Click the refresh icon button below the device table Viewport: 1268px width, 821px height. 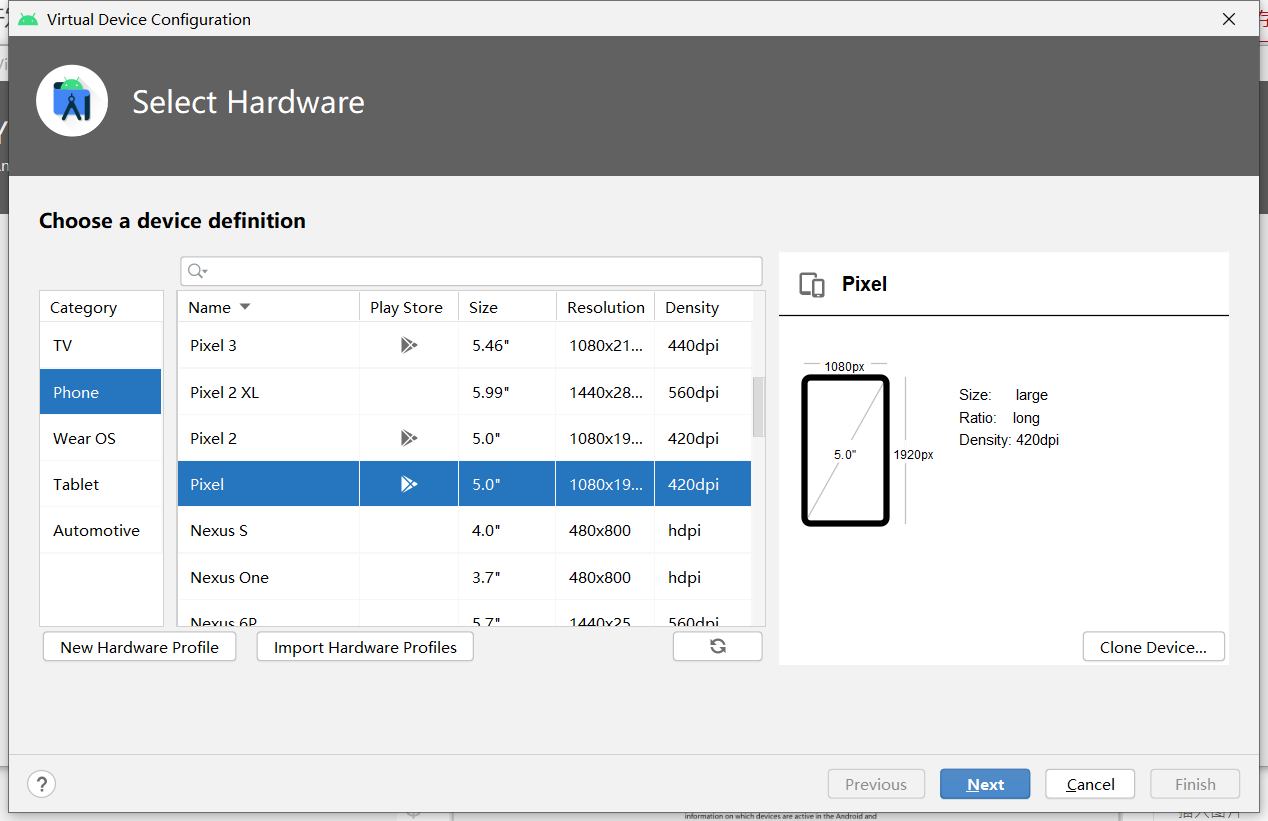tap(717, 646)
